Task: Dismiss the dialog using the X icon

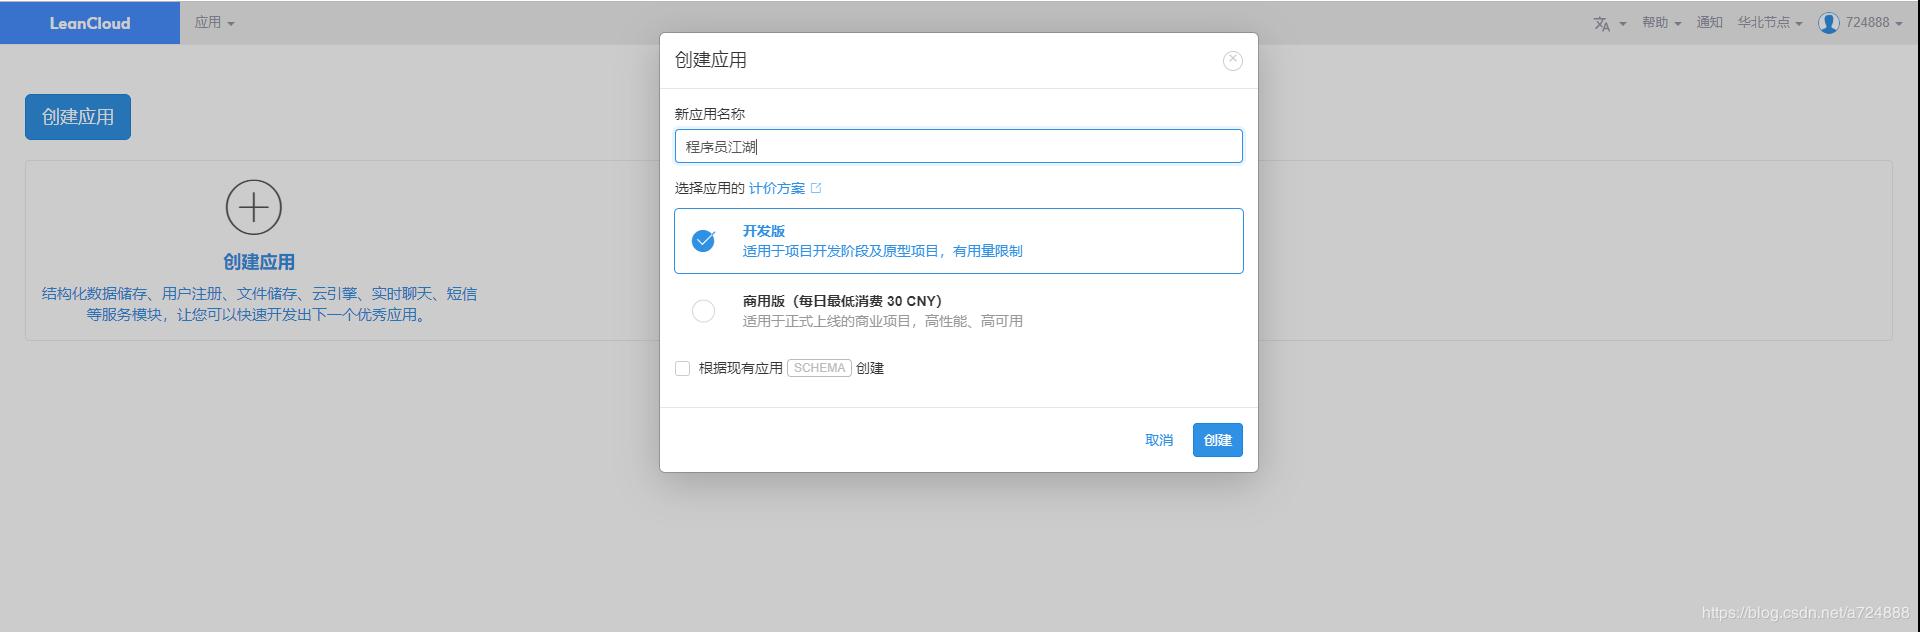Action: pyautogui.click(x=1232, y=60)
